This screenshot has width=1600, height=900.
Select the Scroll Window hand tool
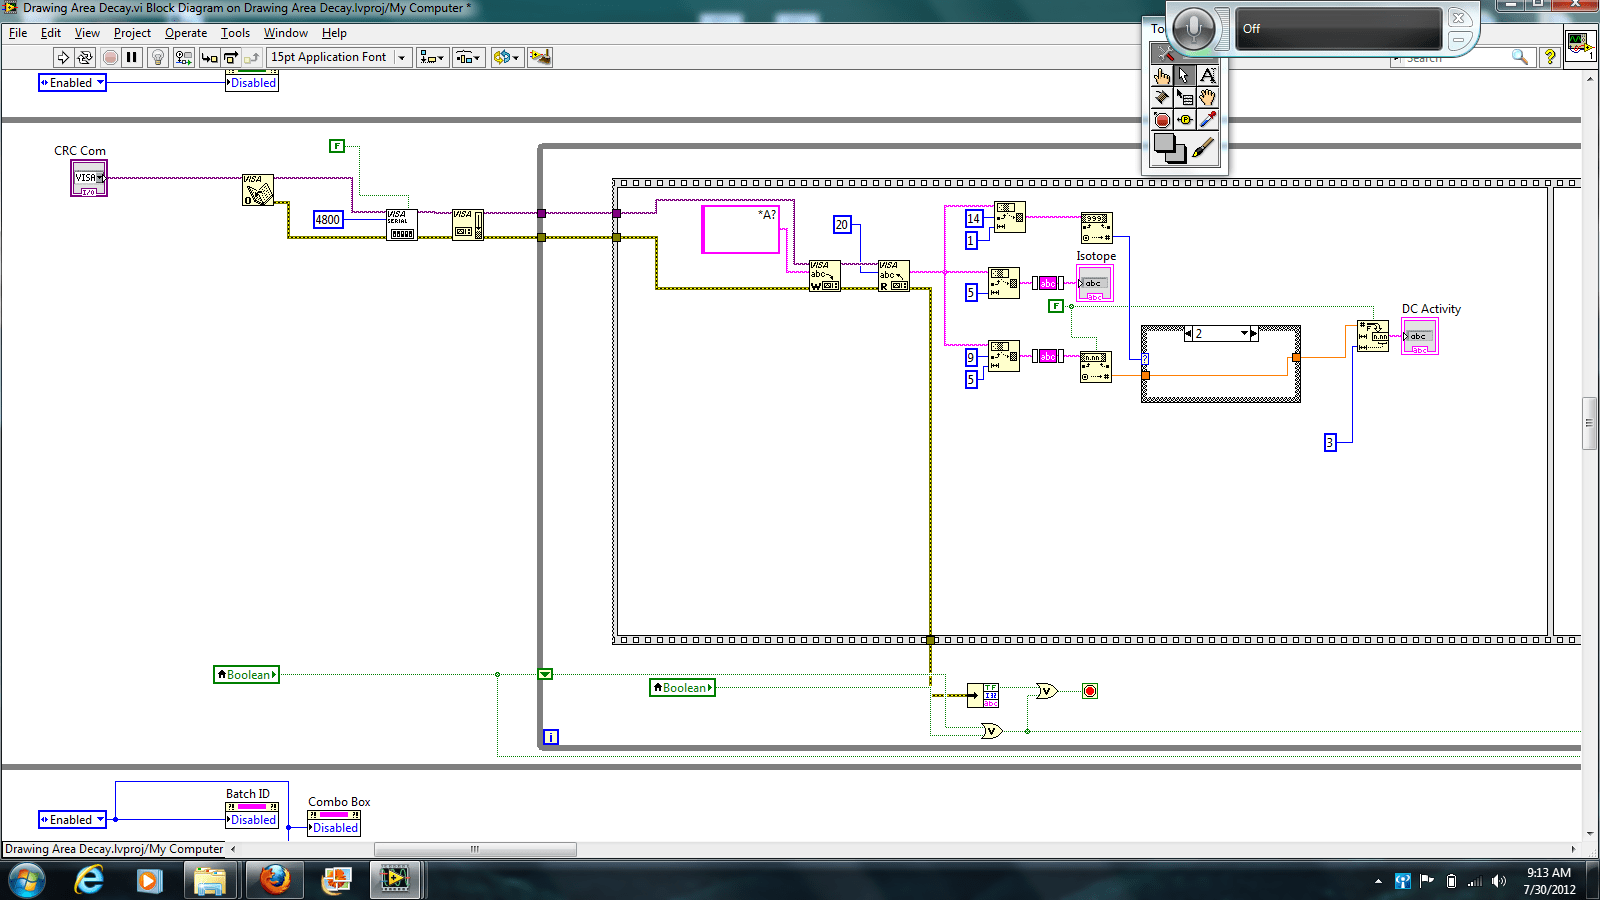pyautogui.click(x=1208, y=97)
